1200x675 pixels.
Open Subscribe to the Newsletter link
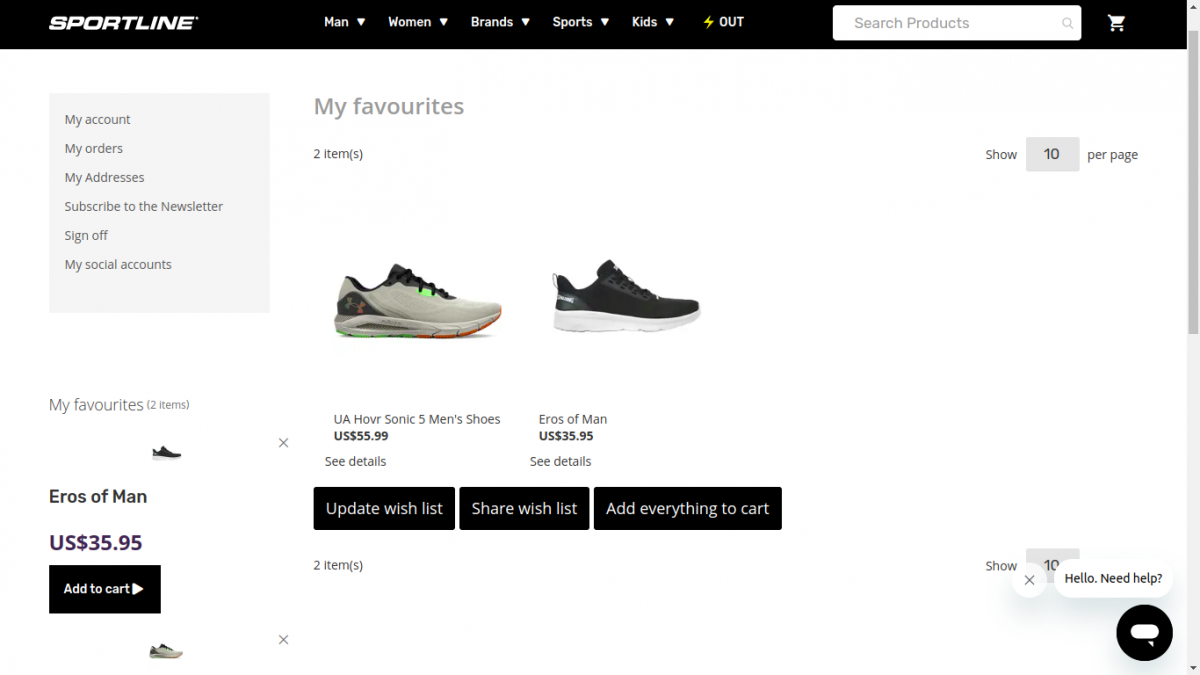click(144, 206)
